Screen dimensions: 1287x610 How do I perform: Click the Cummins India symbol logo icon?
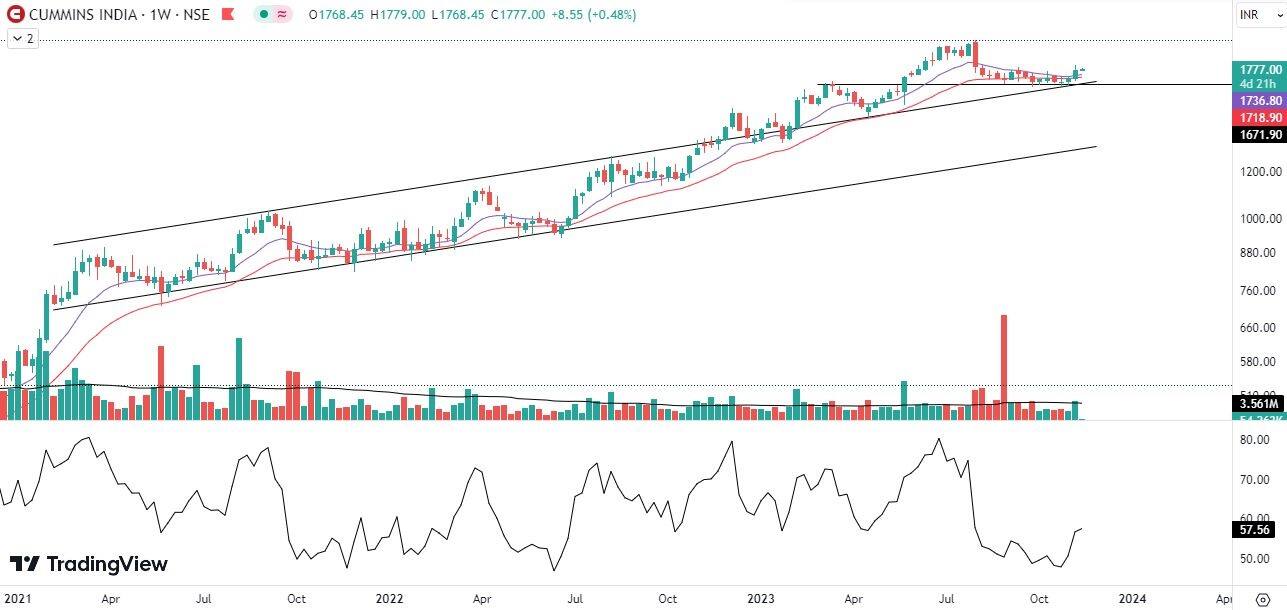15,15
